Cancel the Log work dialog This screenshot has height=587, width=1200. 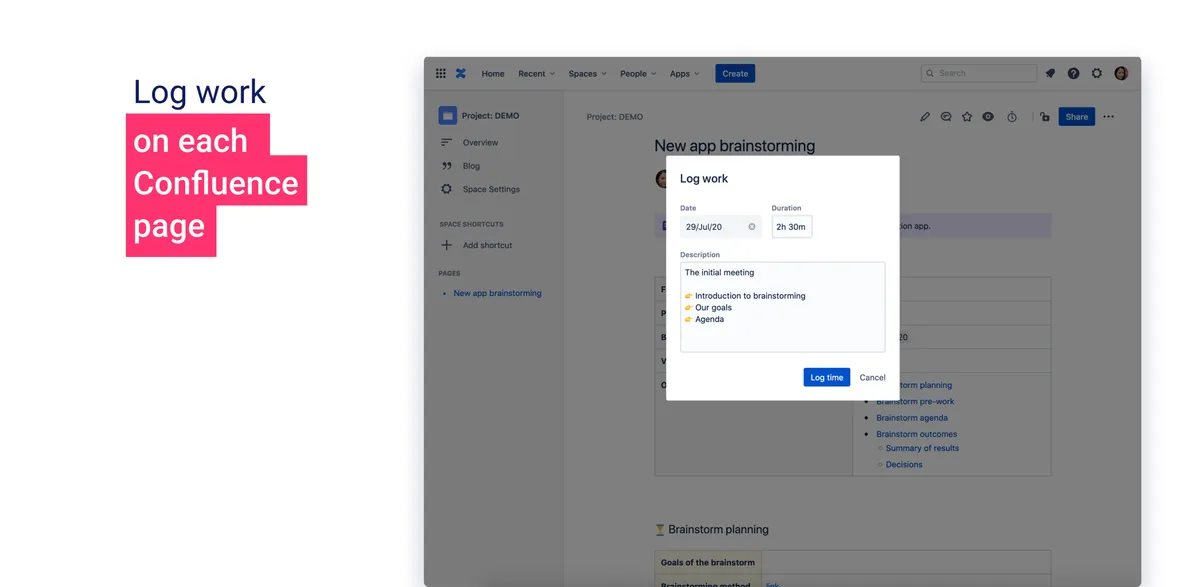pyautogui.click(x=872, y=377)
